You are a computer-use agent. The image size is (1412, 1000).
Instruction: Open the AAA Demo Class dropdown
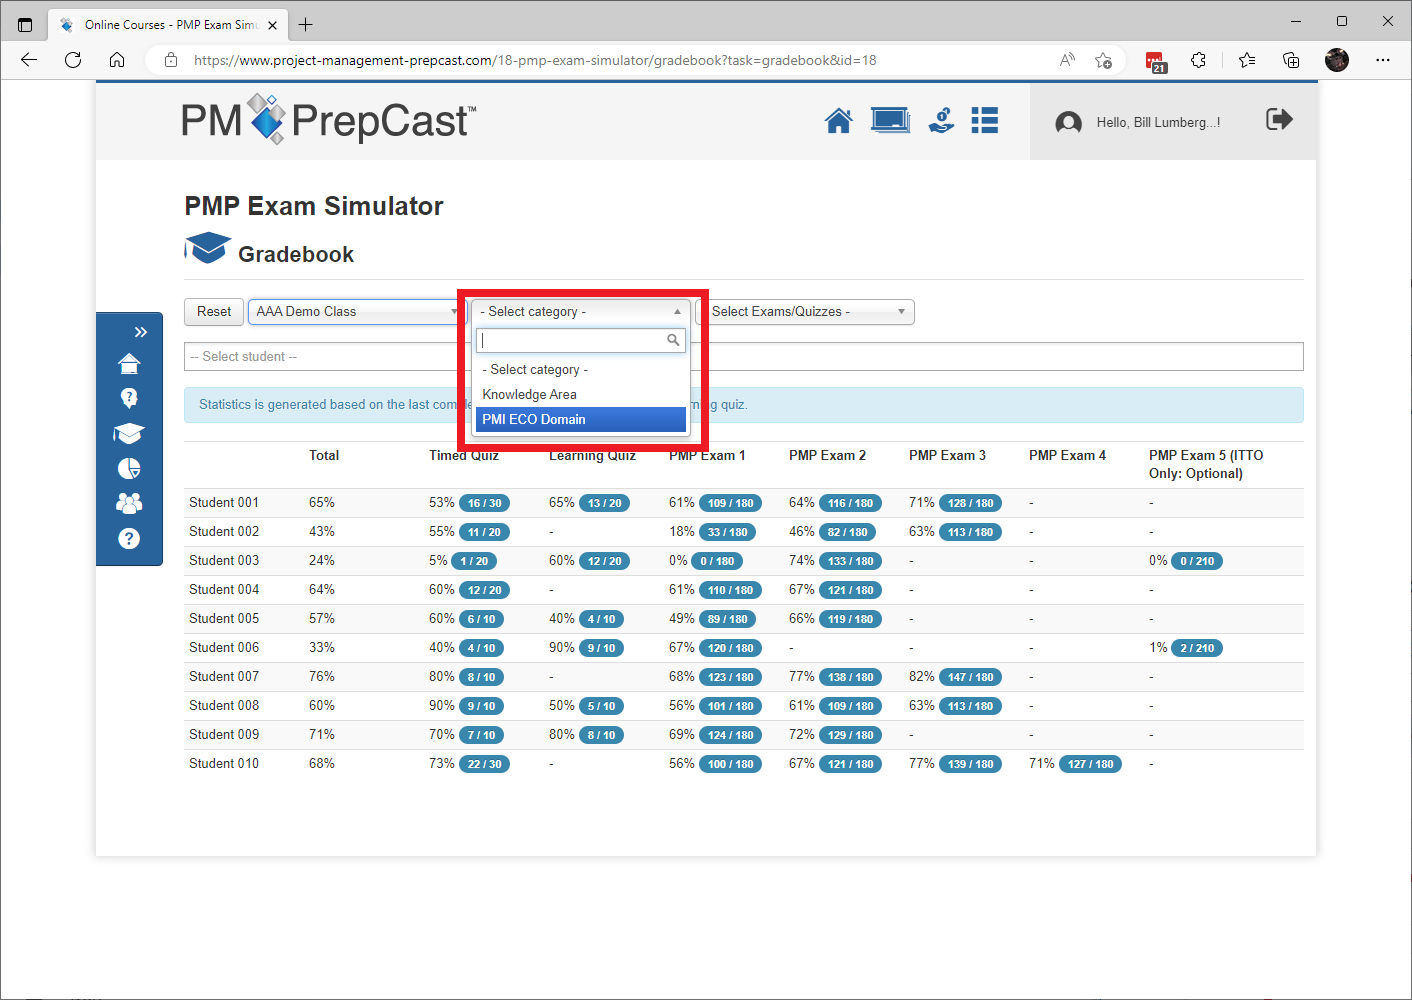point(357,312)
